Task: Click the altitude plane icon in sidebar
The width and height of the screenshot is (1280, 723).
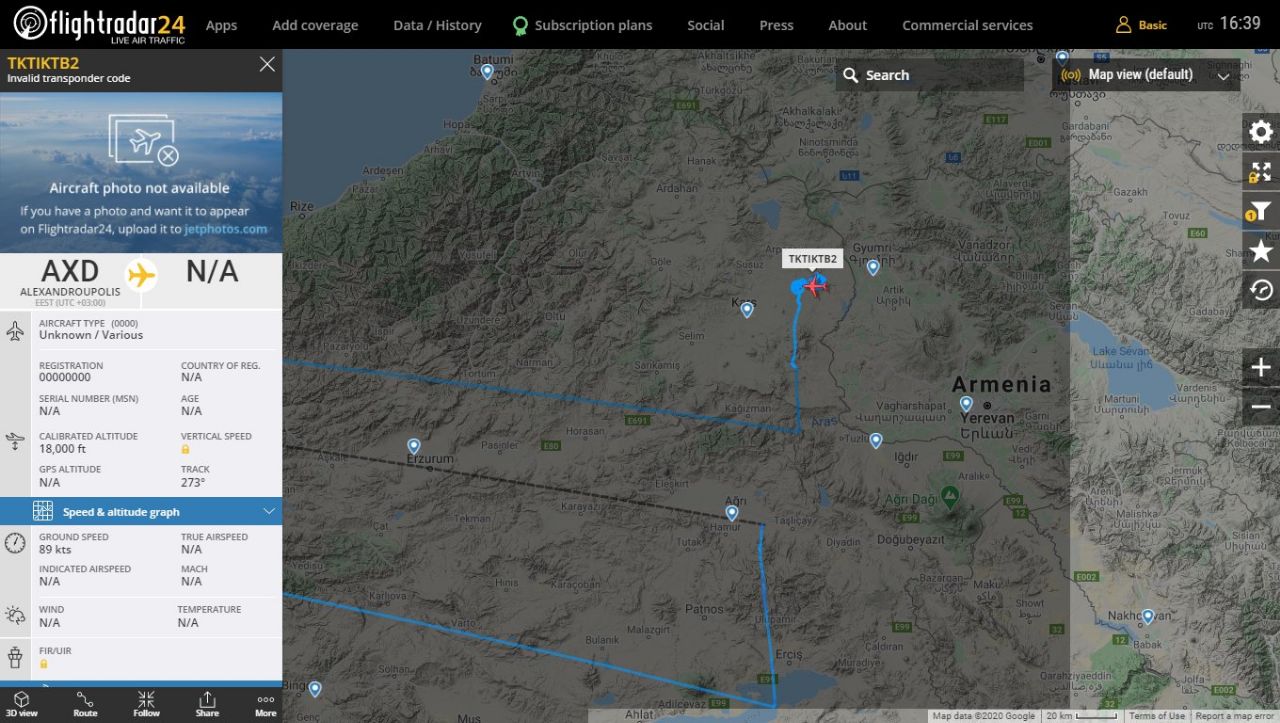Action: pyautogui.click(x=15, y=440)
